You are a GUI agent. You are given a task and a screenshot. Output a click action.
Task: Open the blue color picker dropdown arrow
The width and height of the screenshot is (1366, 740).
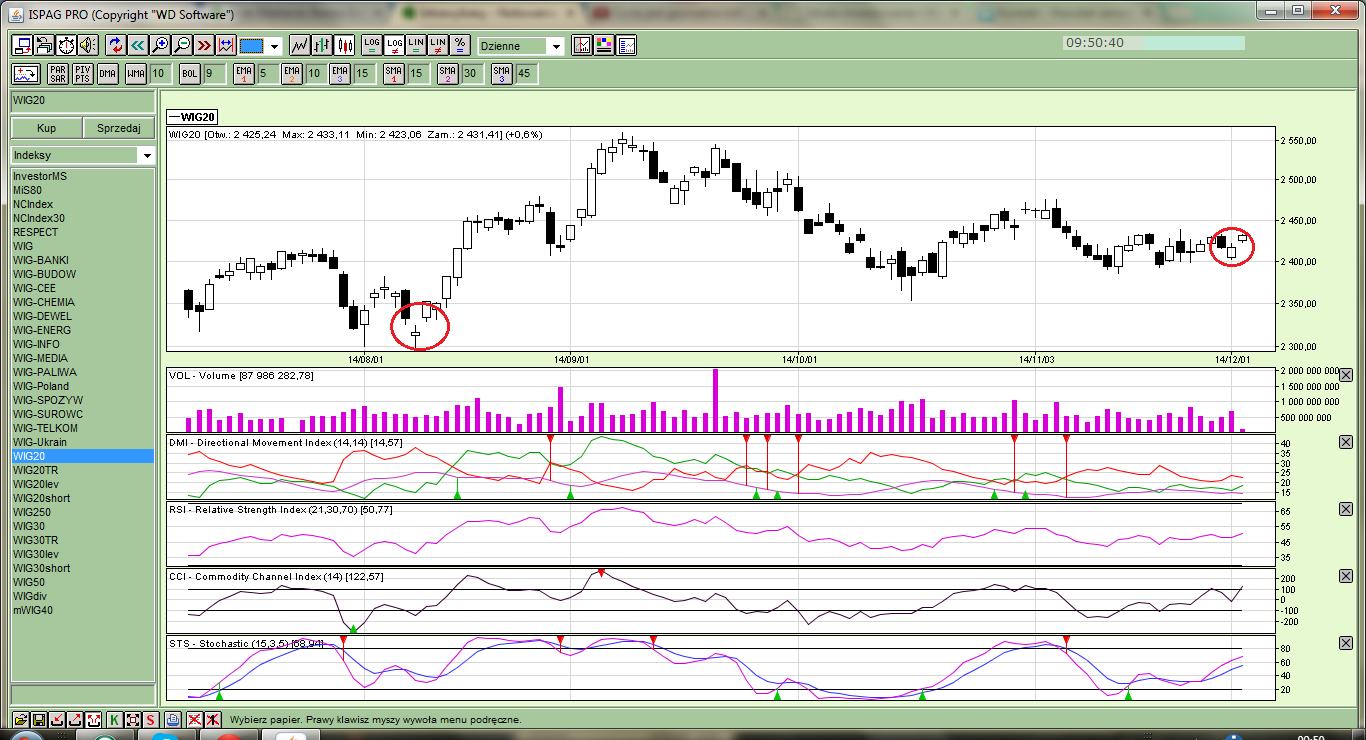click(x=274, y=46)
